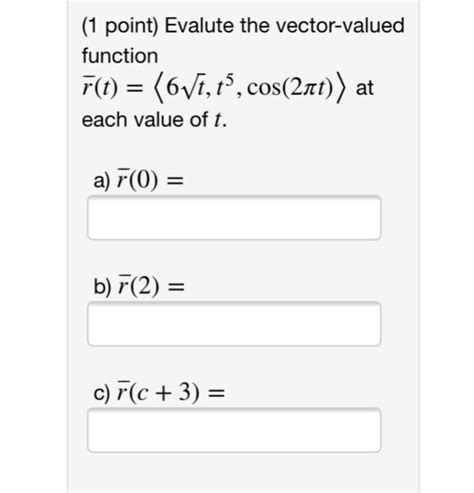Click the text each value of
This screenshot has width=474, height=493.
(x=145, y=119)
